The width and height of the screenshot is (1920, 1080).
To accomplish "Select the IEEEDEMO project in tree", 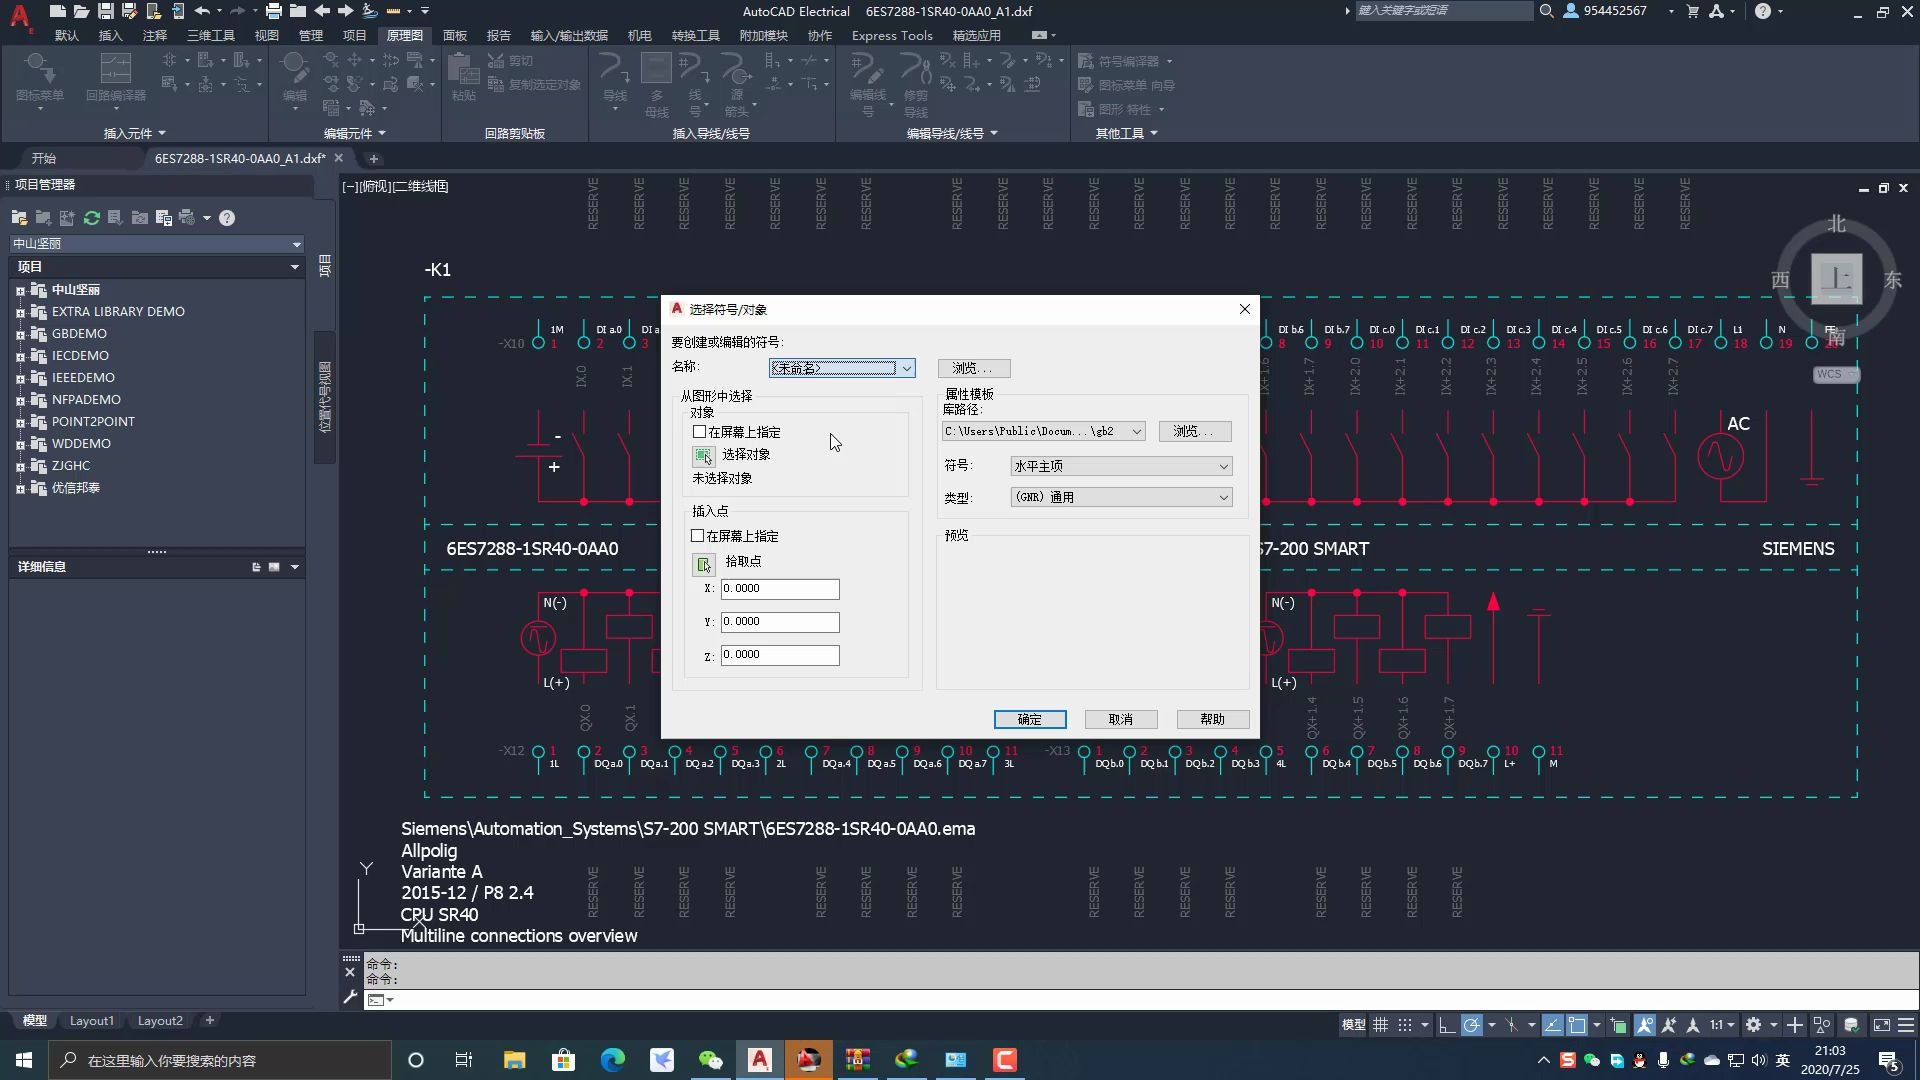I will tap(83, 378).
